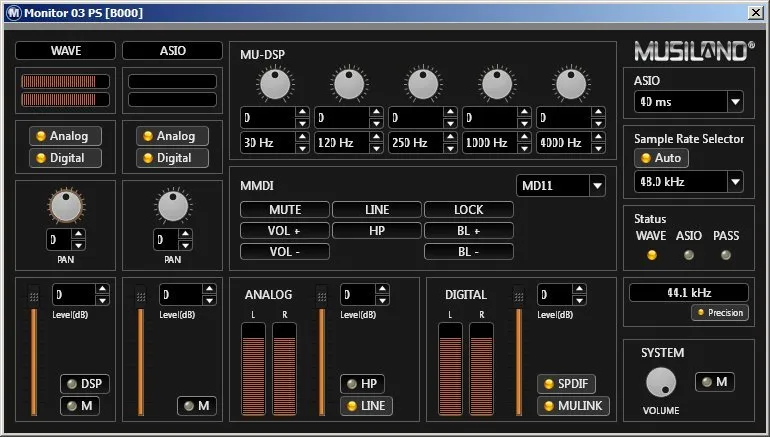Image resolution: width=770 pixels, height=437 pixels.
Task: Click the MMDI LINE button
Action: click(x=377, y=210)
